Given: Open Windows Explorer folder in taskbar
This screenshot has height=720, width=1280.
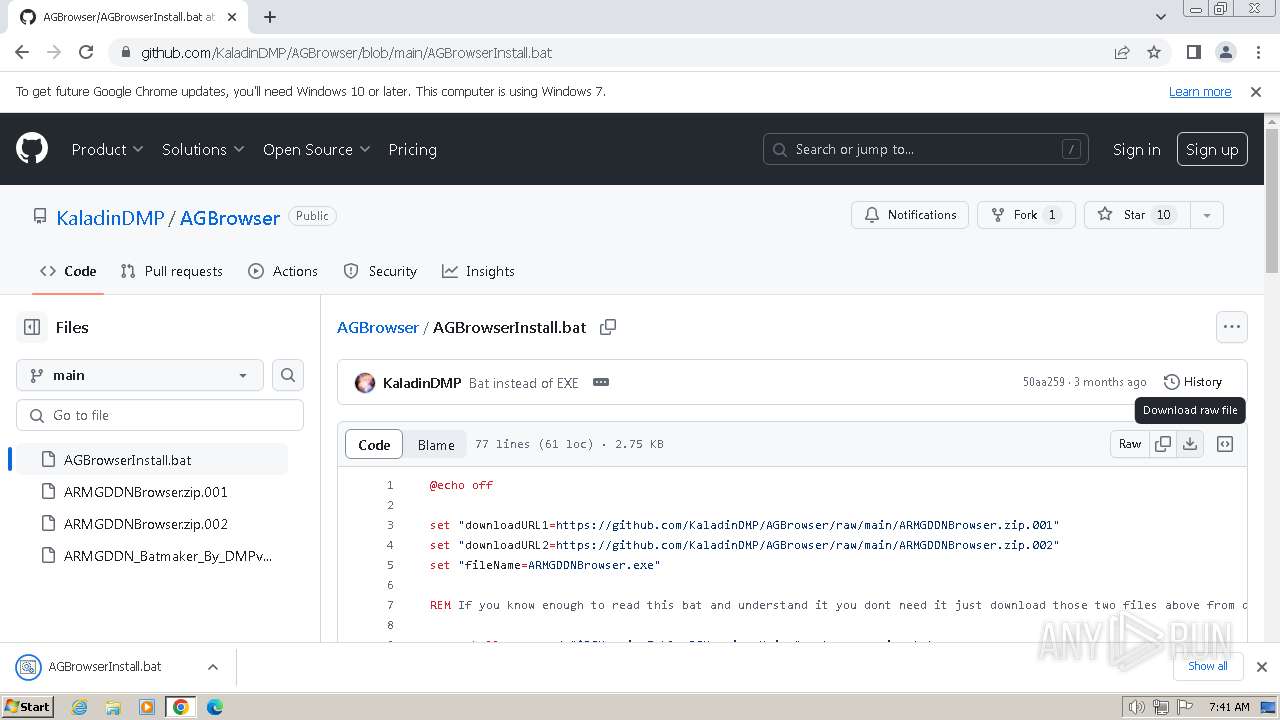Looking at the screenshot, I should point(113,707).
